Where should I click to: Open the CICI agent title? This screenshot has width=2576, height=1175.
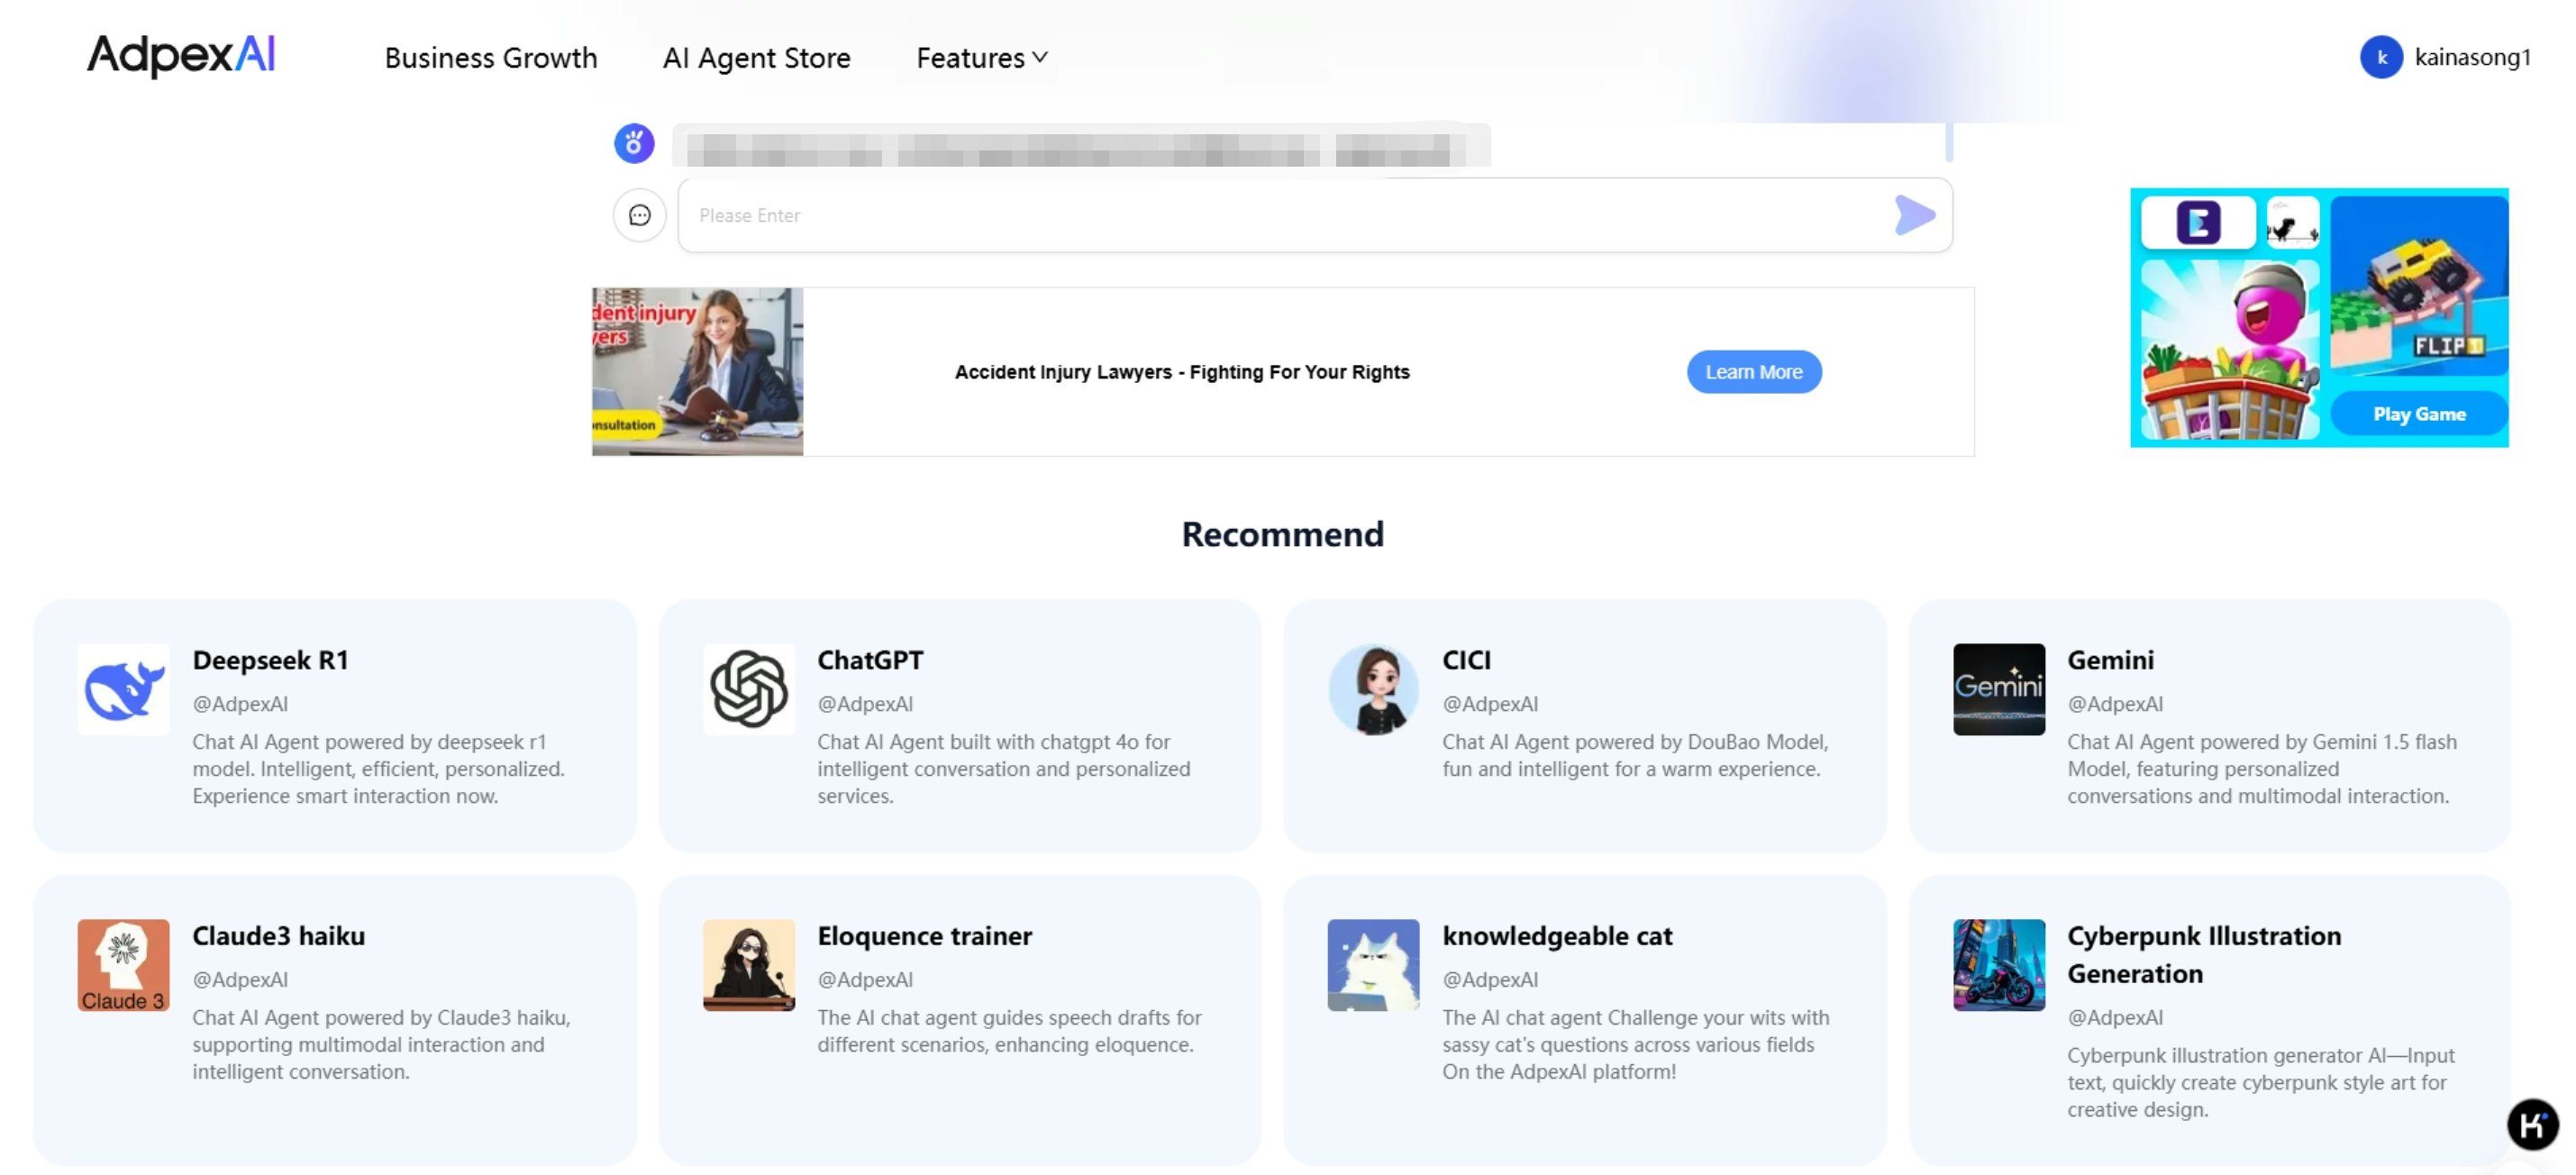(x=1466, y=660)
